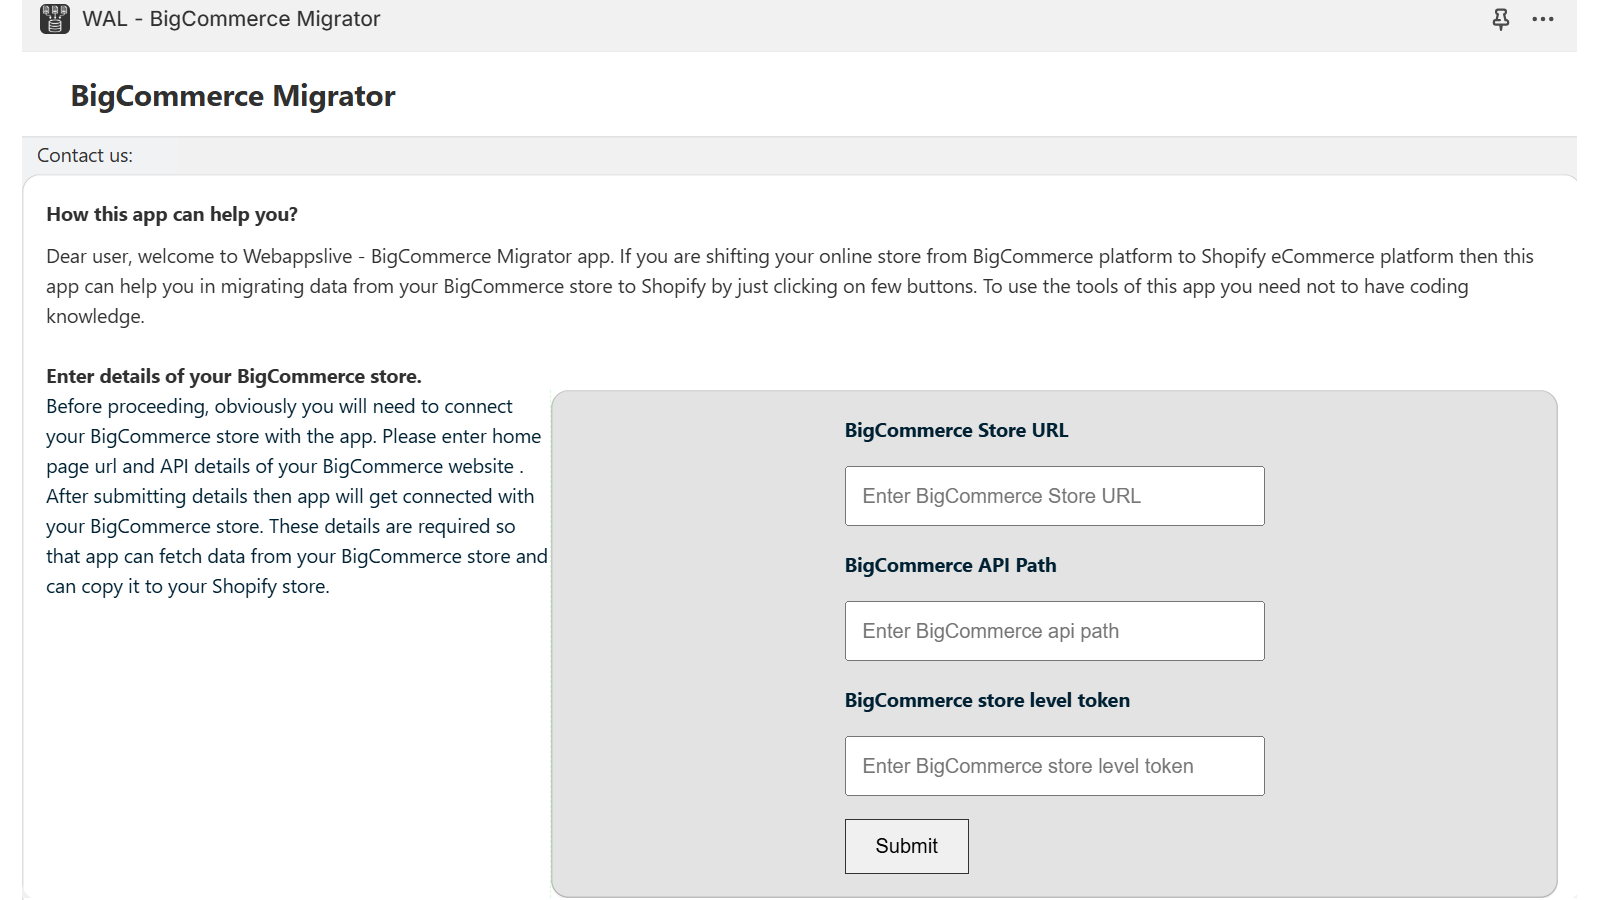
Task: Pin the app using the pin icon
Action: pyautogui.click(x=1500, y=19)
